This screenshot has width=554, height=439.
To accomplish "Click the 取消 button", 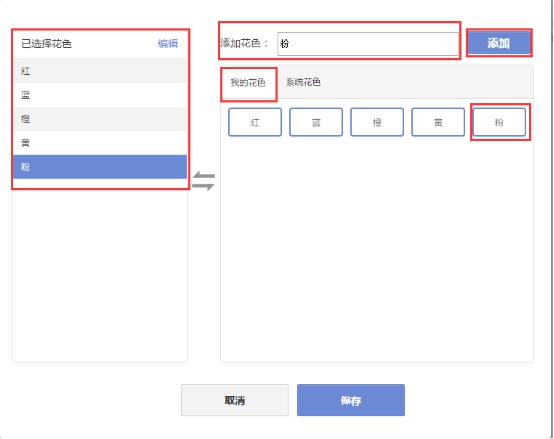I will coord(235,400).
